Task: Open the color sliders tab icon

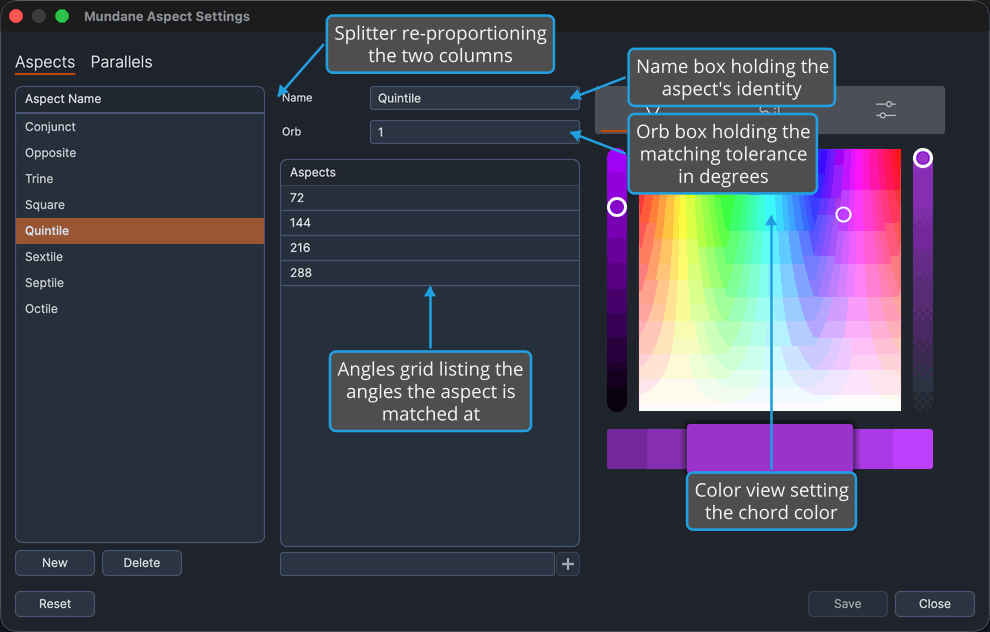Action: coord(886,110)
